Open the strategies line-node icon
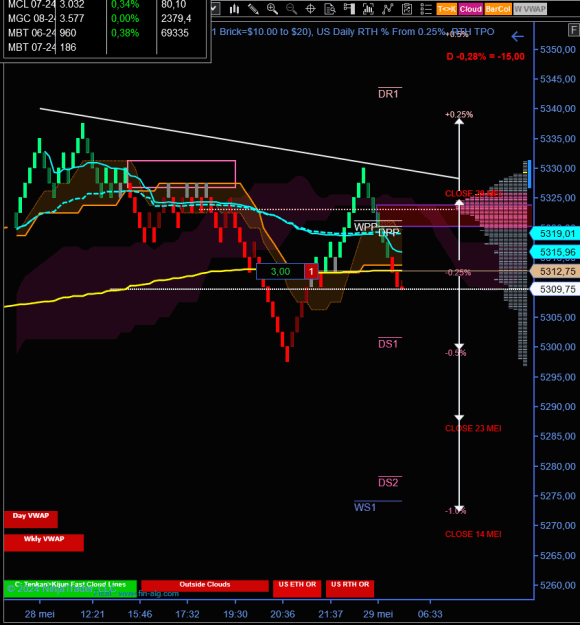Image resolution: width=580 pixels, height=625 pixels. click(387, 9)
